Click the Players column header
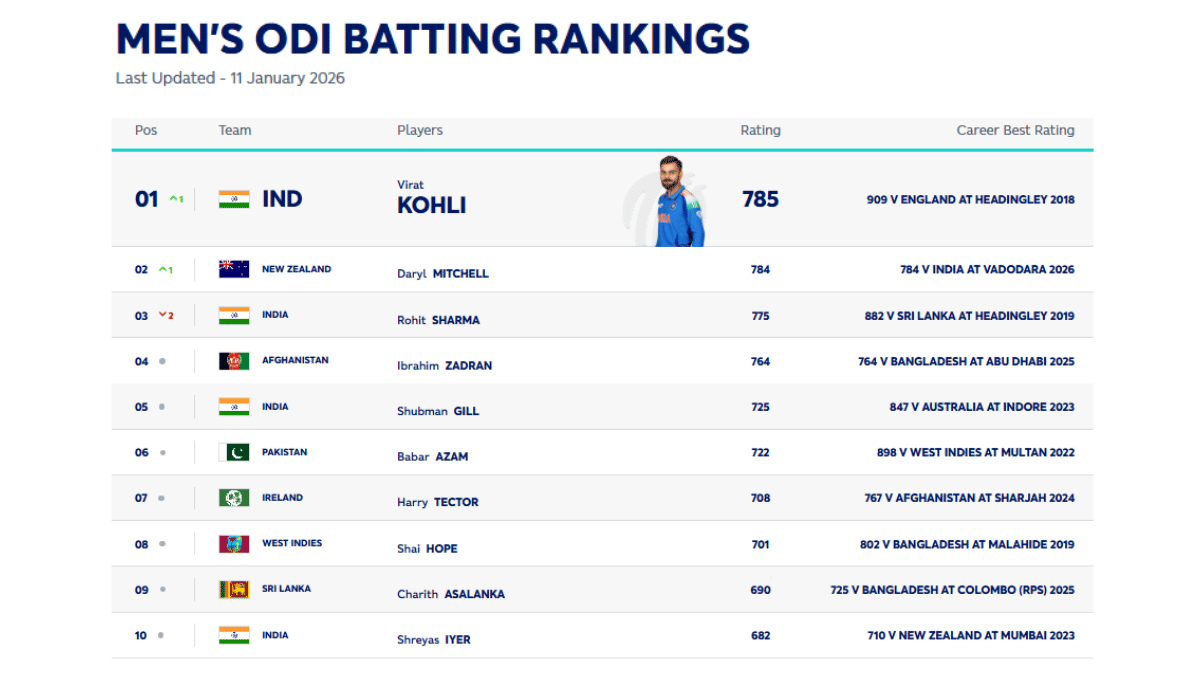This screenshot has width=1200, height=675. tap(420, 130)
